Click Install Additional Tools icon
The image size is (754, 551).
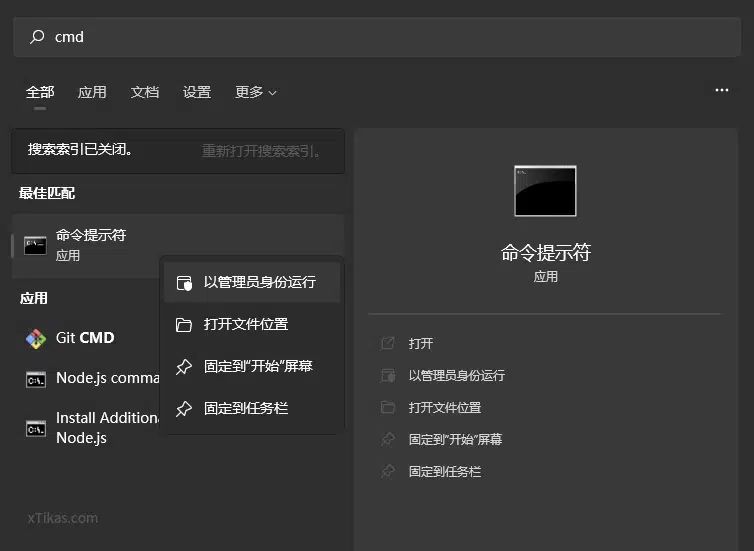[x=36, y=428]
